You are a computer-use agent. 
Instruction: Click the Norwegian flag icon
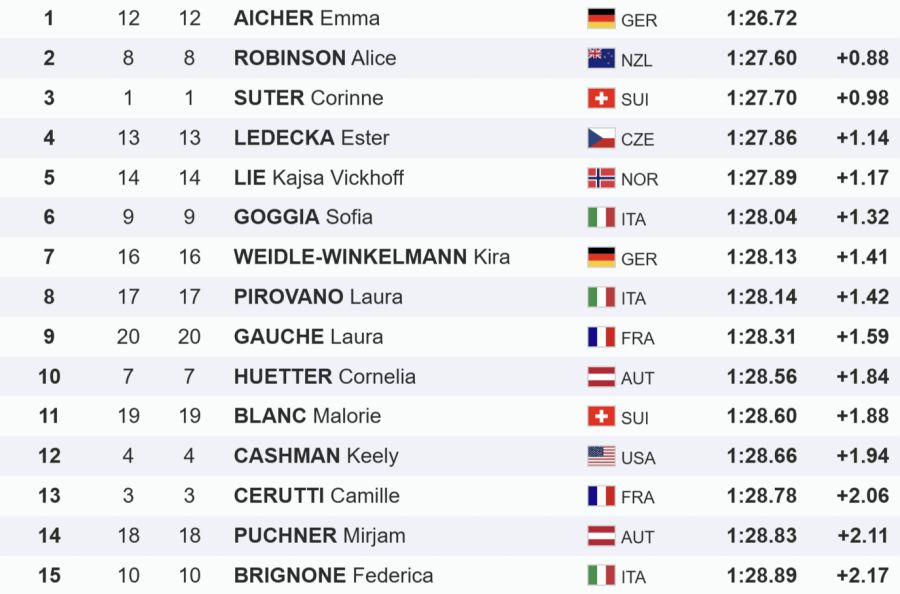(601, 178)
